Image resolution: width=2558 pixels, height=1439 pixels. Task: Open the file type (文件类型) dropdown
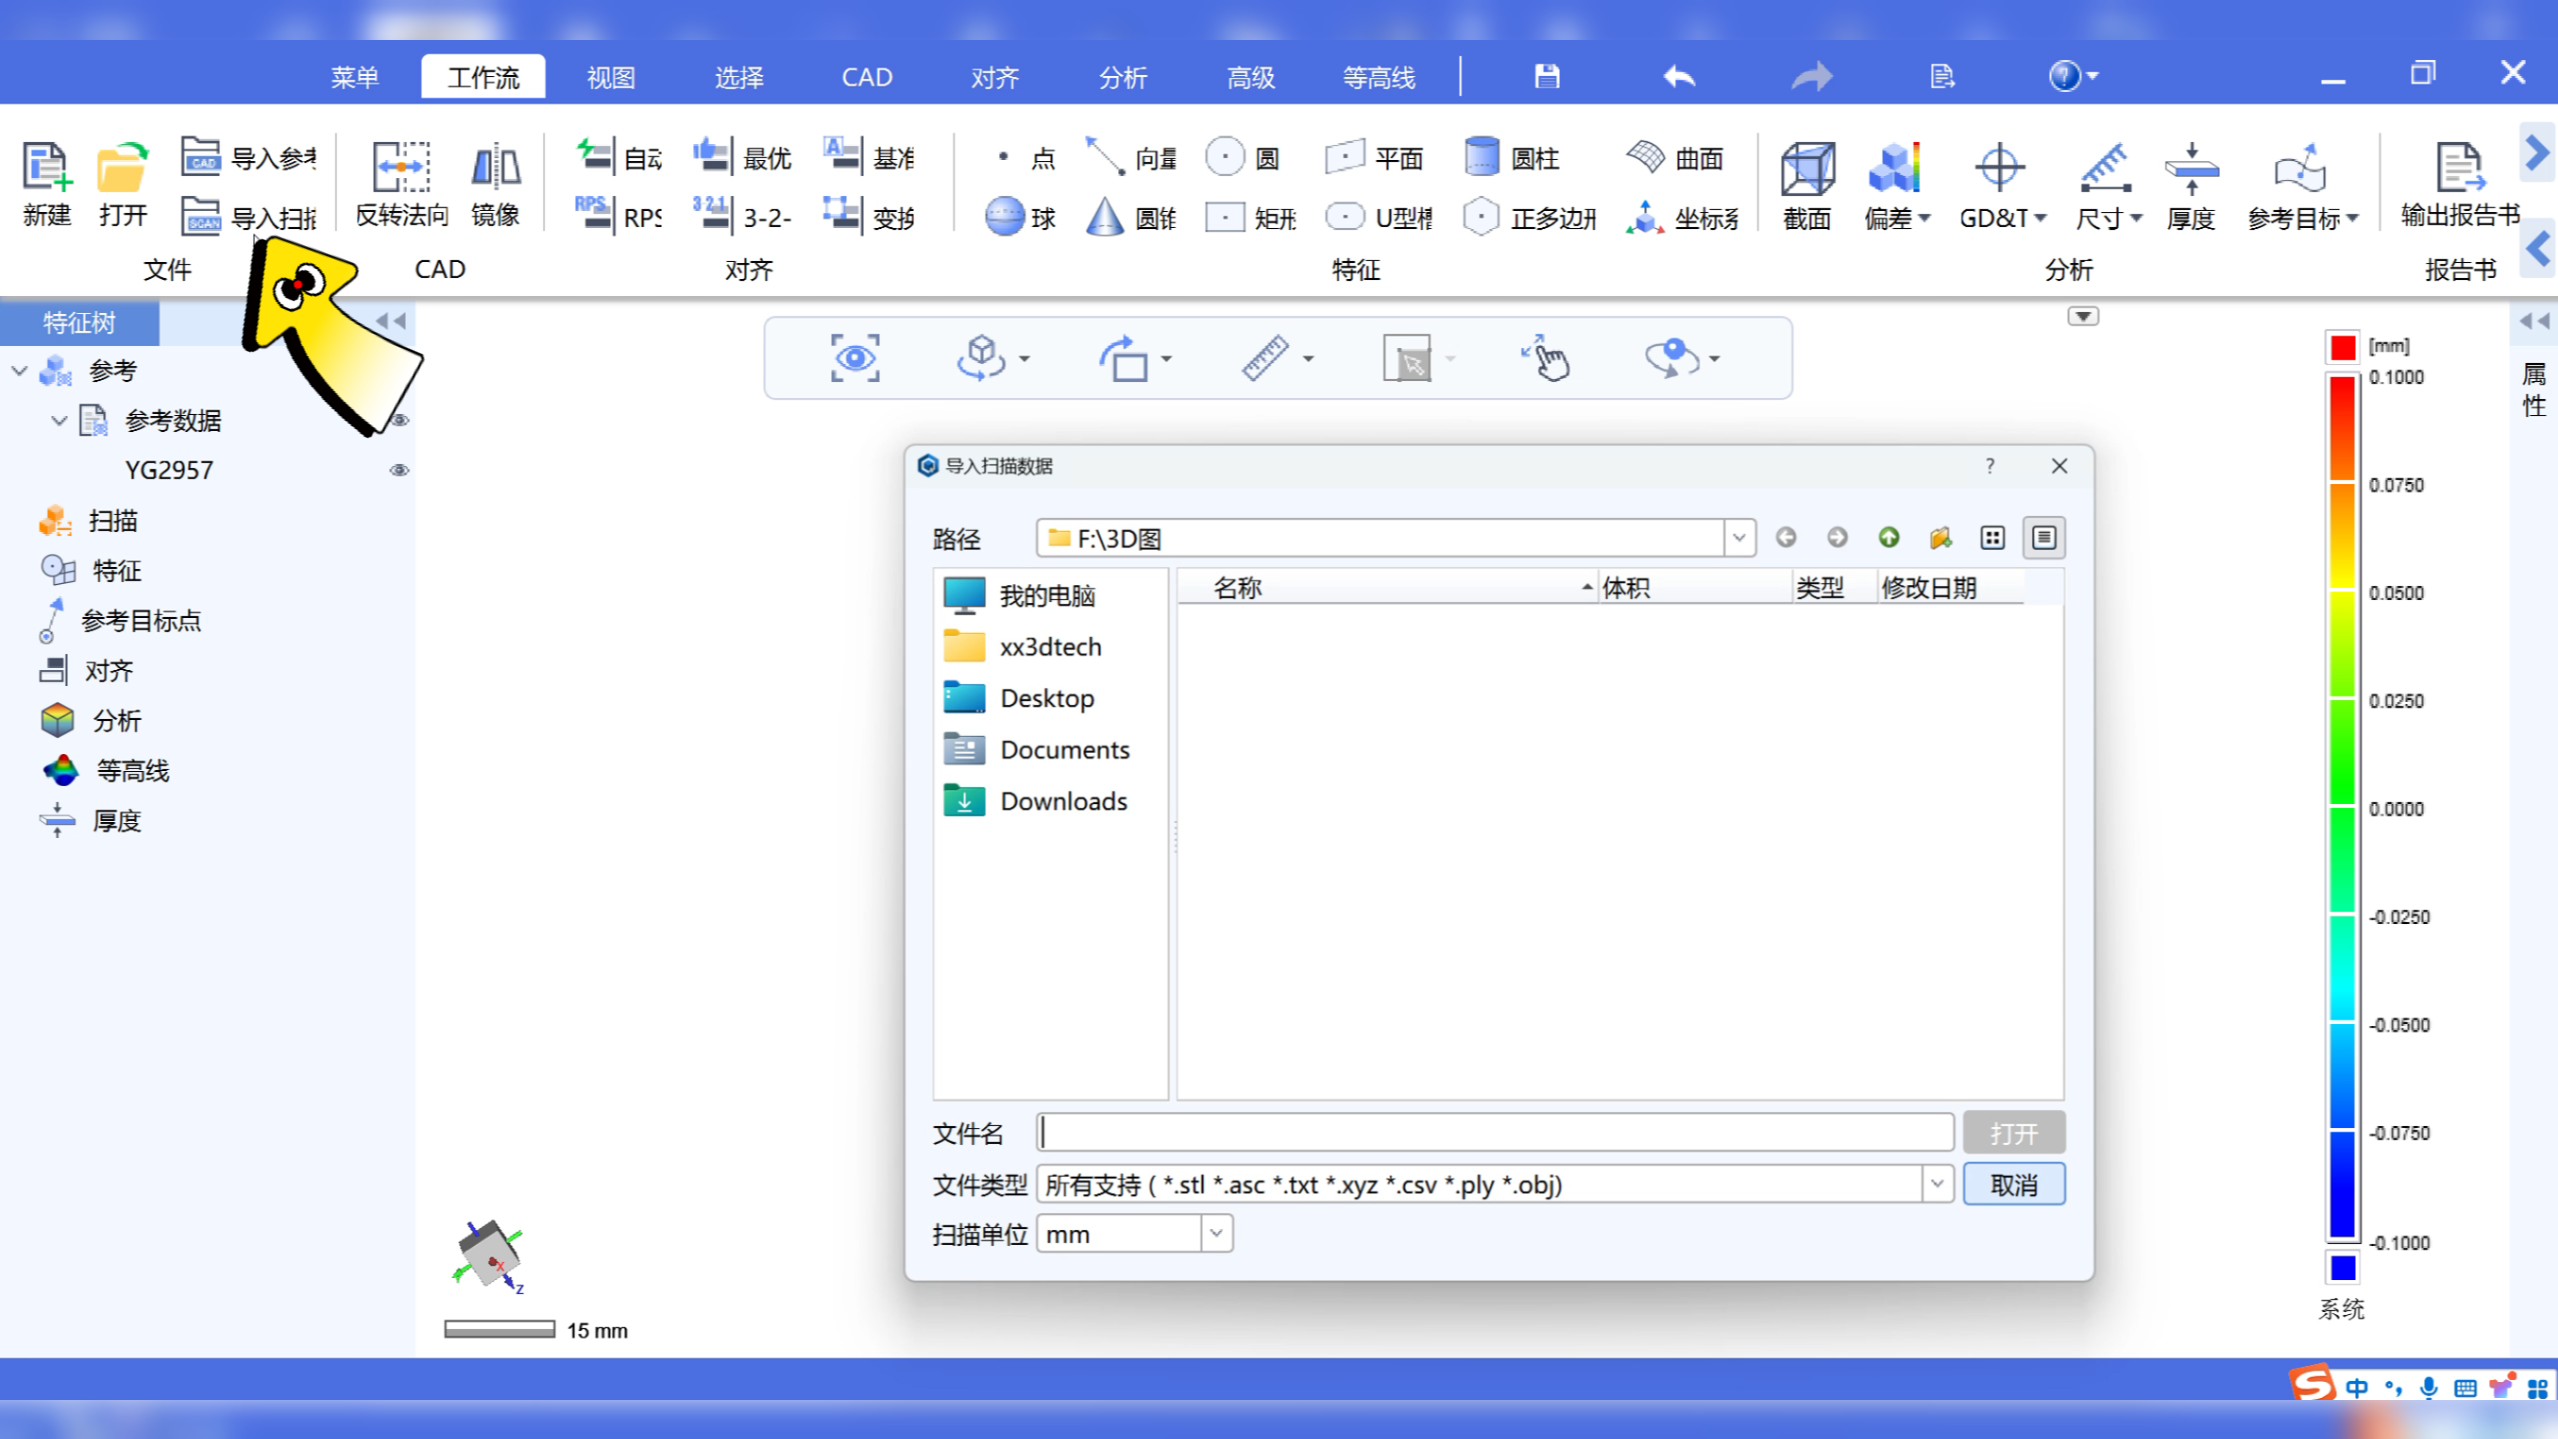coord(1937,1184)
